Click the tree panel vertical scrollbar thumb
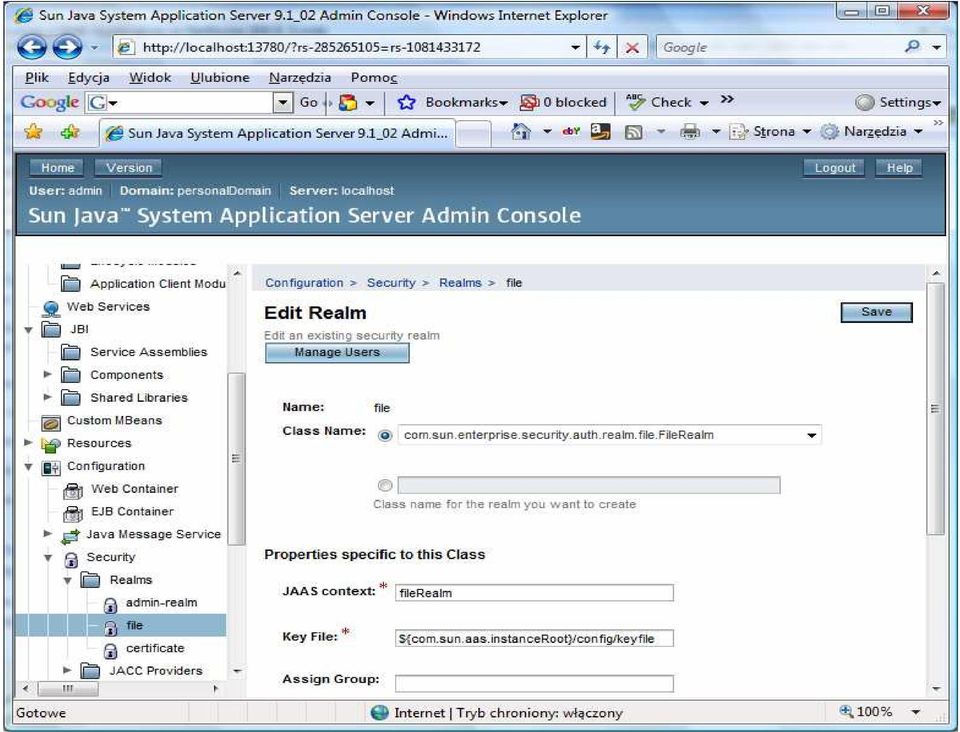This screenshot has height=732, width=960. (236, 458)
